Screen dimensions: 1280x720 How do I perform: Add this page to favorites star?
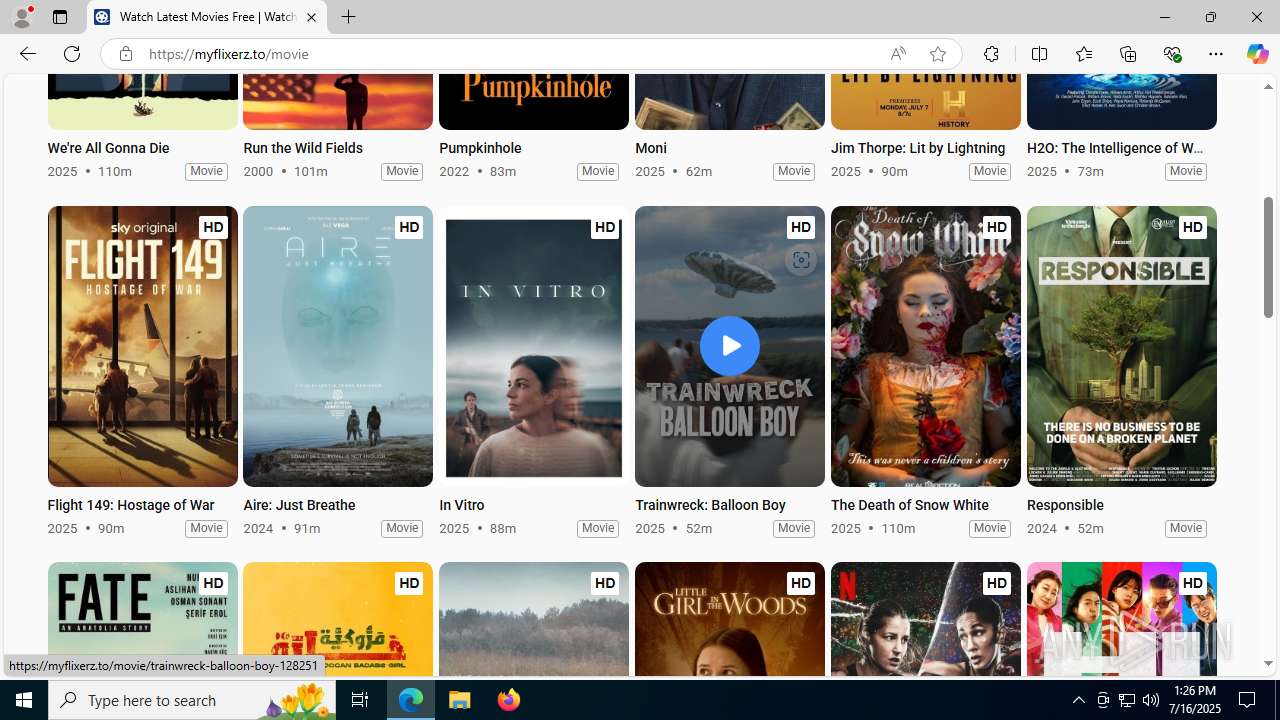tap(937, 54)
